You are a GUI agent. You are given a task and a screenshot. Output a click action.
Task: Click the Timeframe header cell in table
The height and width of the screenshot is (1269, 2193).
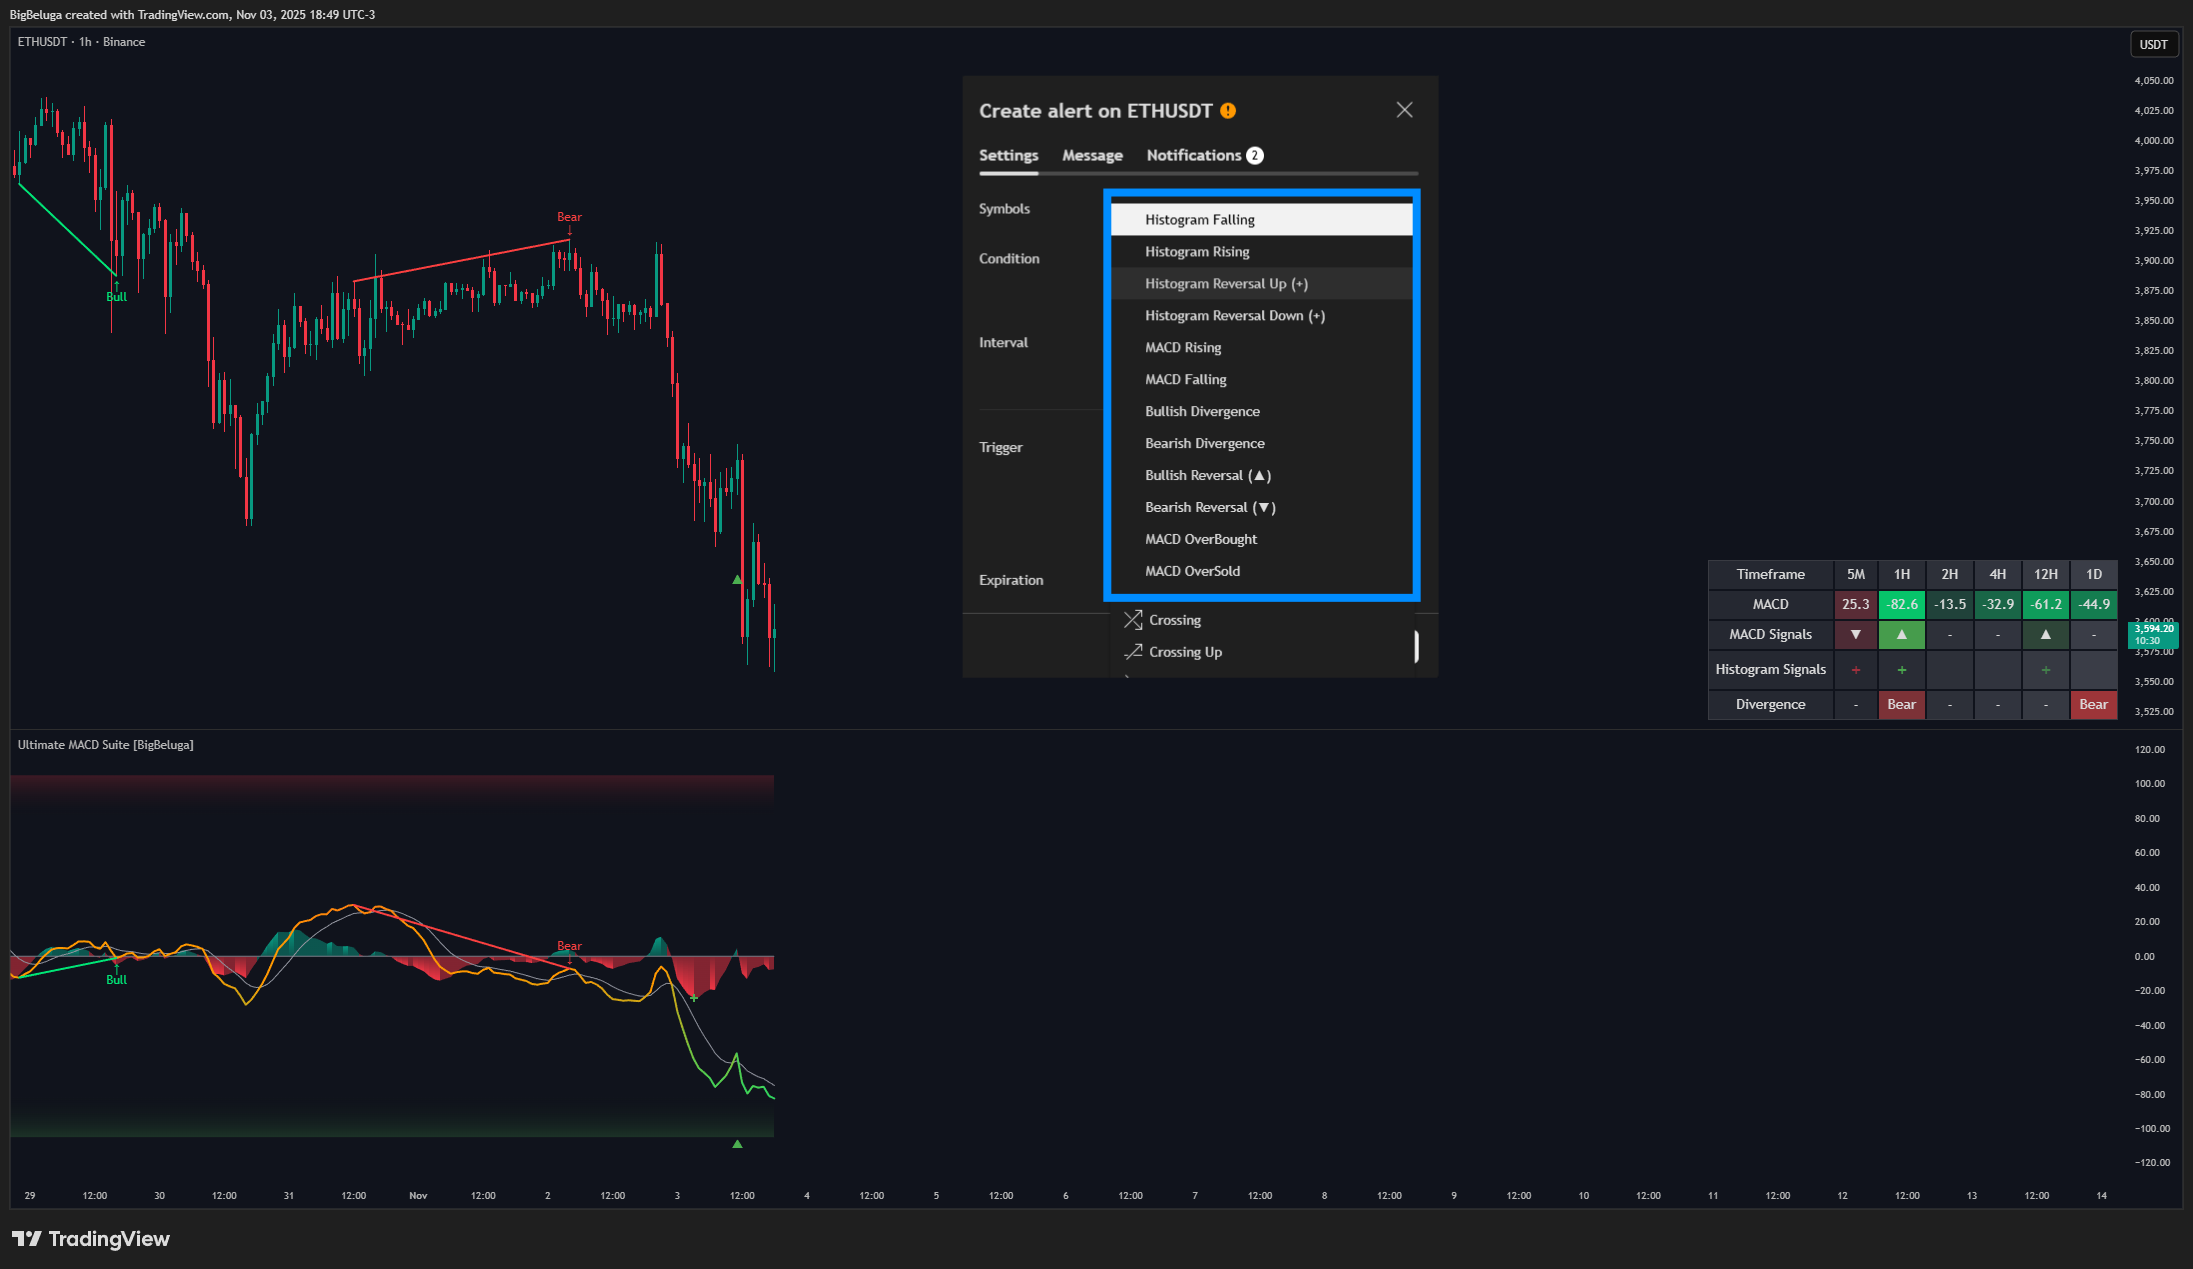click(x=1771, y=574)
